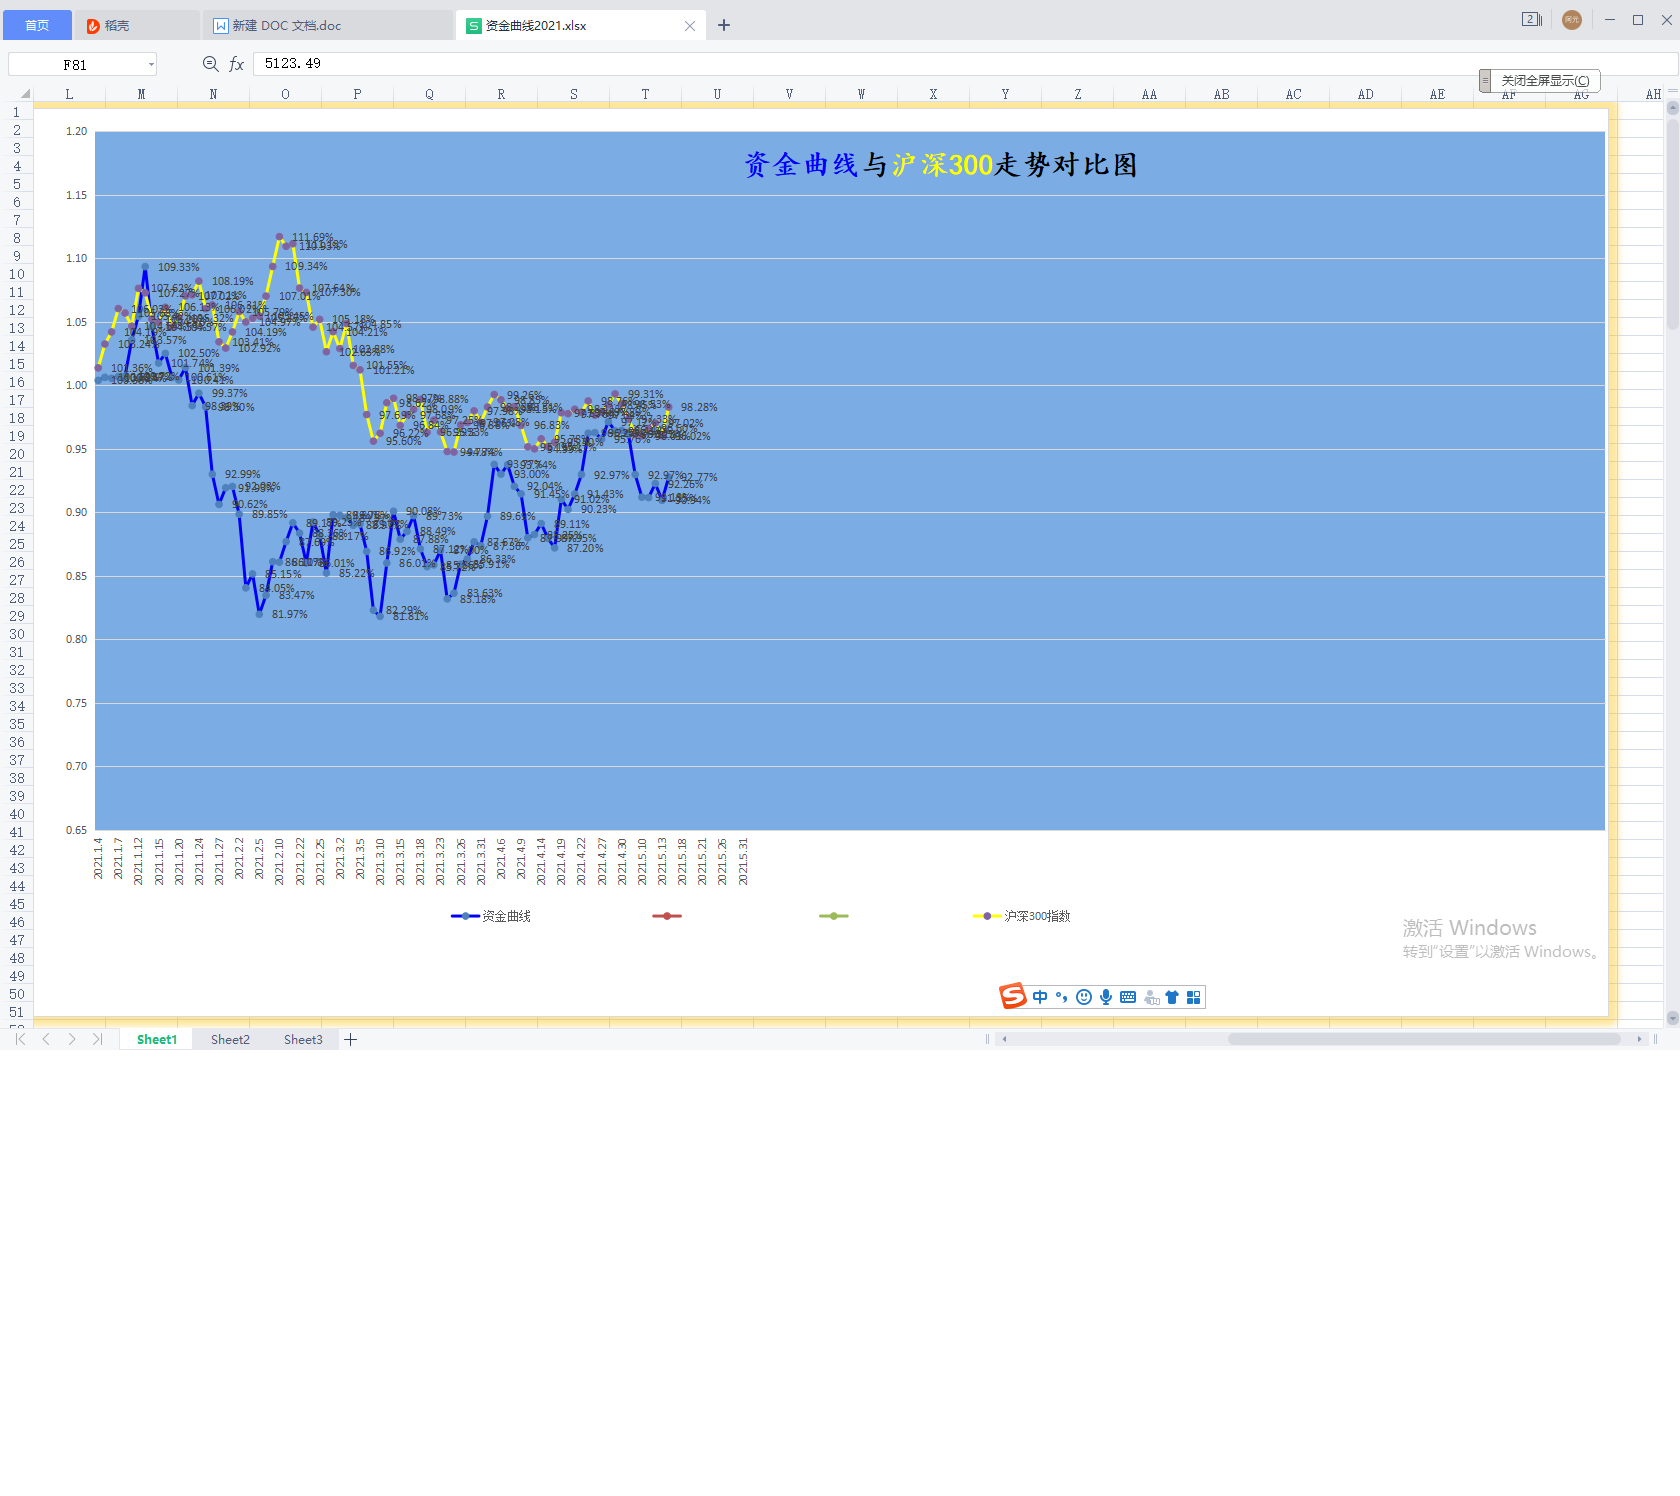The height and width of the screenshot is (1496, 1680).
Task: Open the Sogou soft keyboard icon
Action: pyautogui.click(x=1128, y=997)
